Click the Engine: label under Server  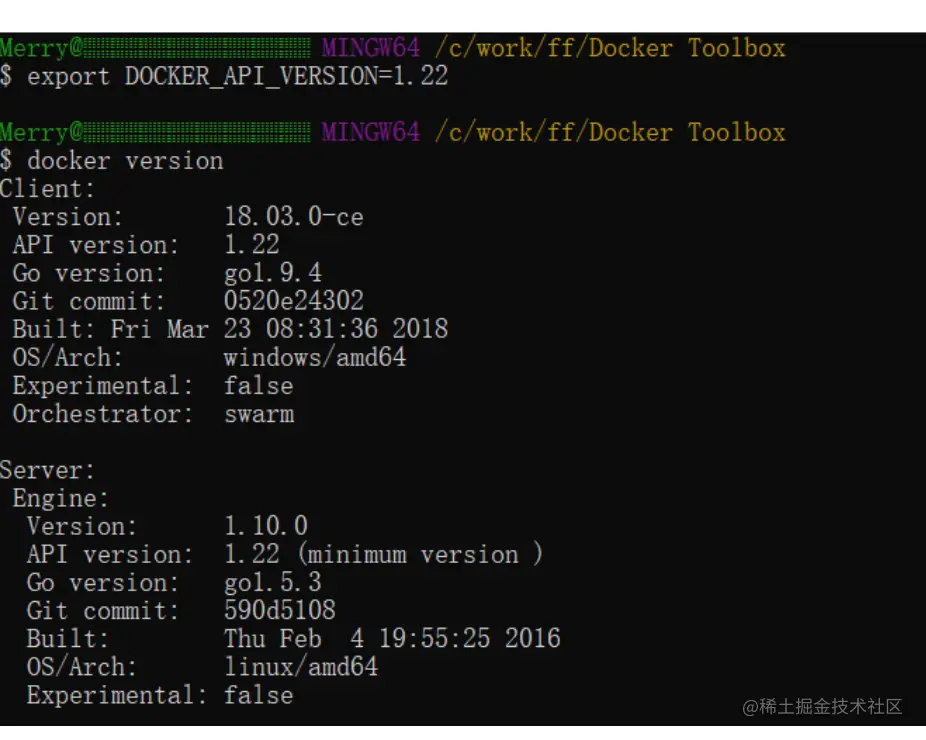click(61, 498)
